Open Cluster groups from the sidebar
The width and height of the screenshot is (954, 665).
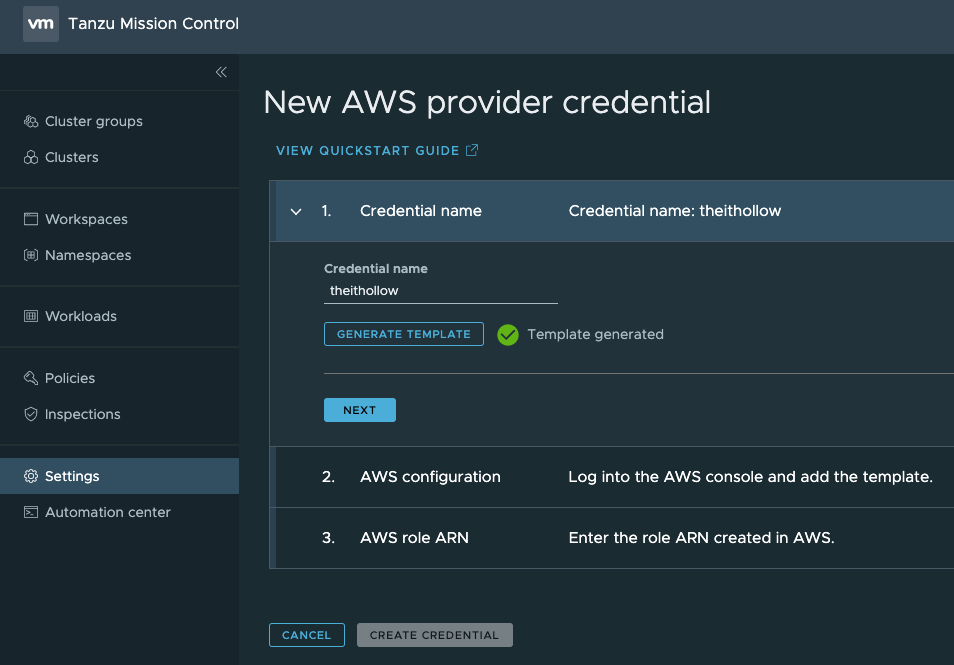[x=93, y=121]
